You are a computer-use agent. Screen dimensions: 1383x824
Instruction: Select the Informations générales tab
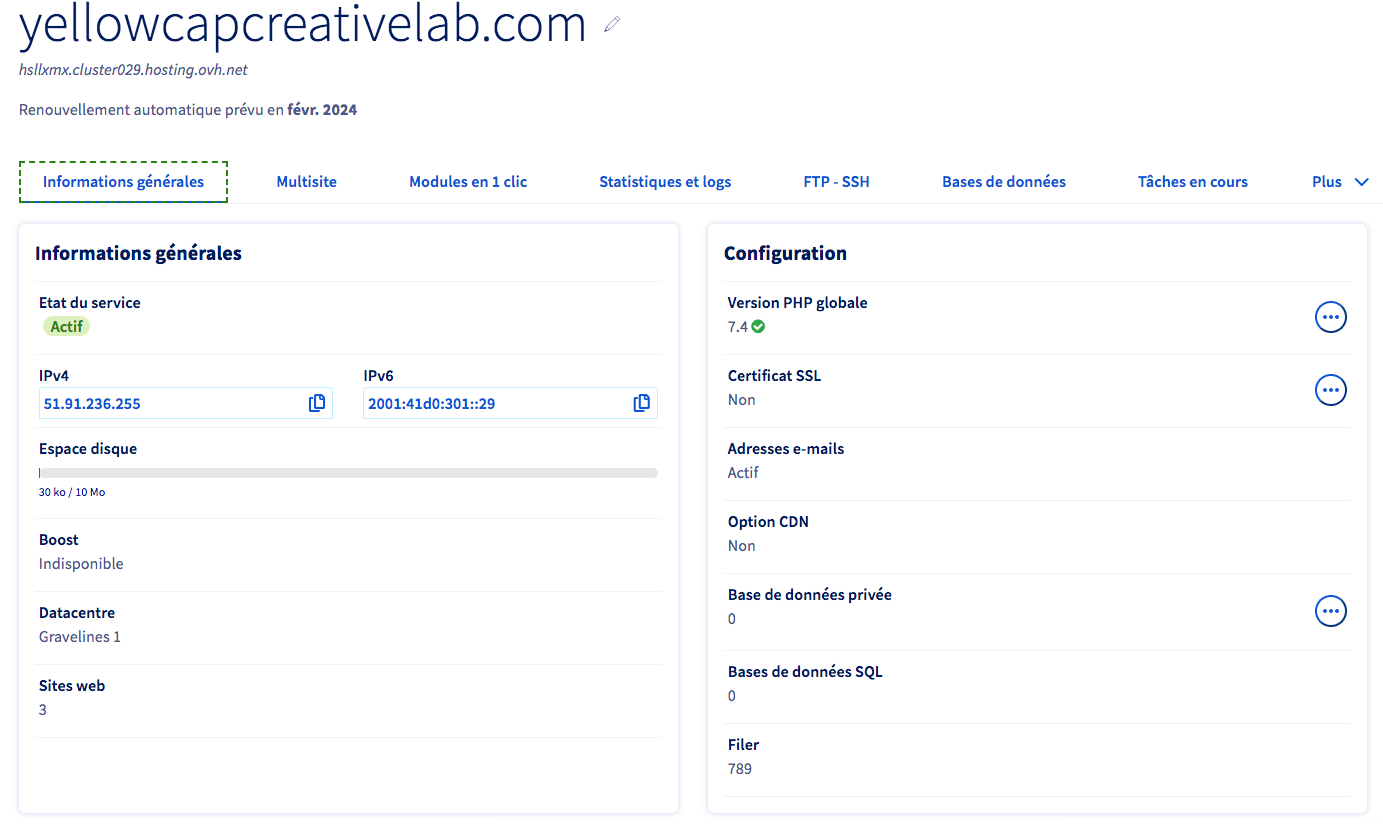pyautogui.click(x=123, y=182)
